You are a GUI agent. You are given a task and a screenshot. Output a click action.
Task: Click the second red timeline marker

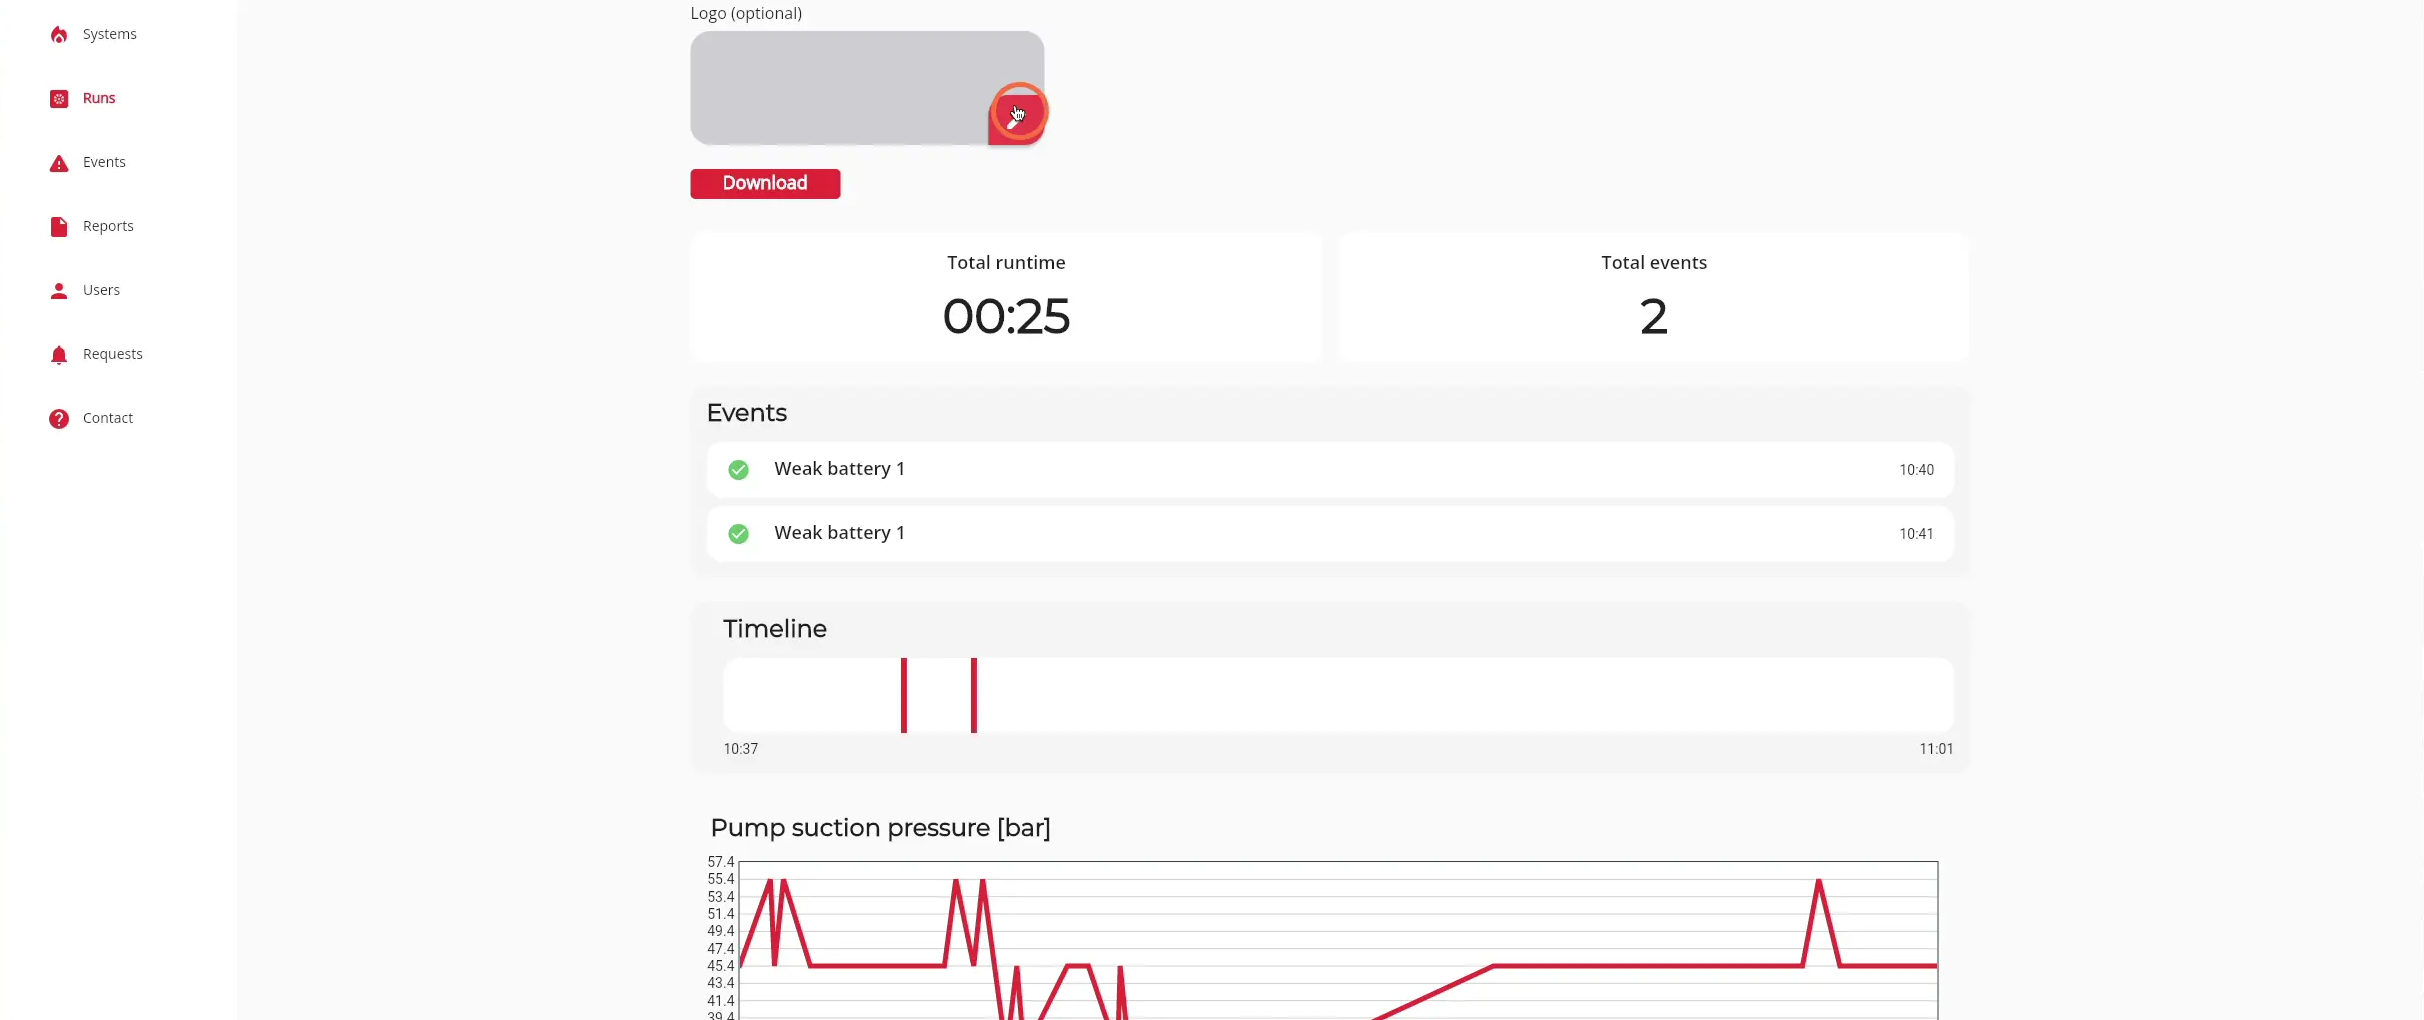(x=974, y=695)
